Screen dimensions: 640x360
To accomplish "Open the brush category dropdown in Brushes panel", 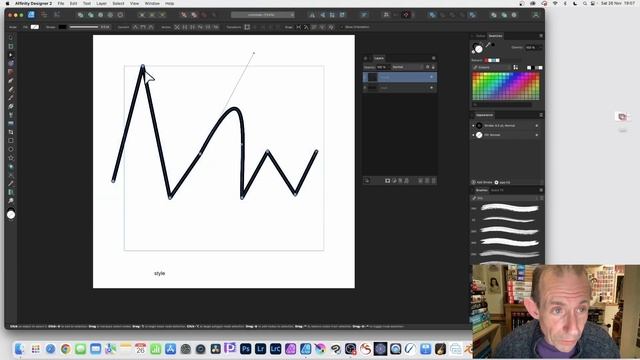I will [x=504, y=198].
